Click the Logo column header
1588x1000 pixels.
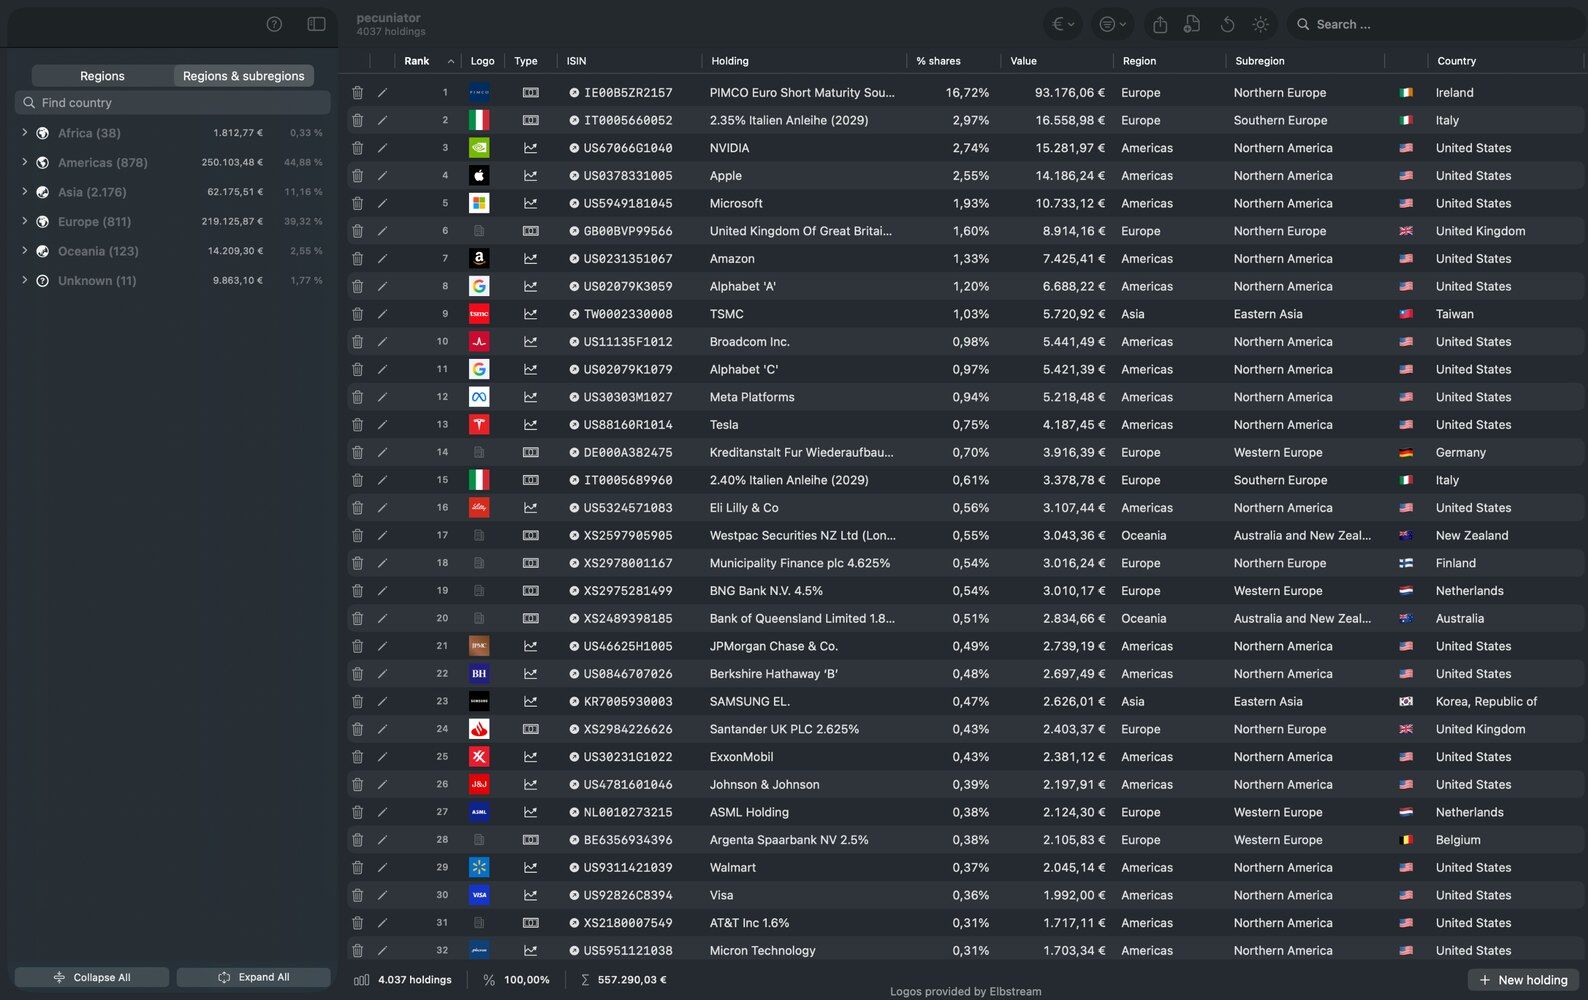[x=482, y=61]
